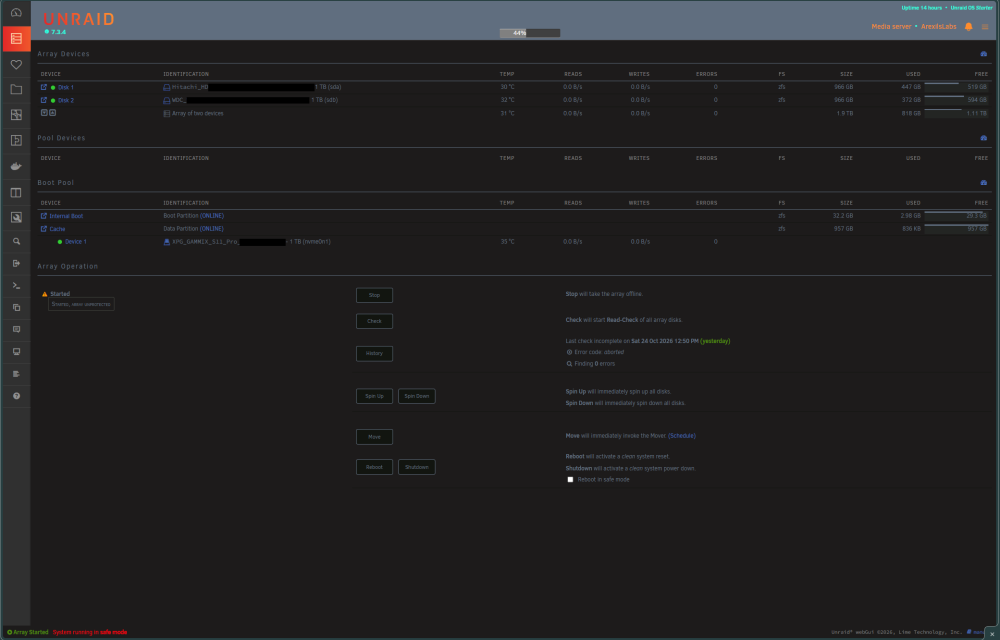Open the Internal Boot link
Viewport: 1000px width, 640px height.
pos(66,215)
